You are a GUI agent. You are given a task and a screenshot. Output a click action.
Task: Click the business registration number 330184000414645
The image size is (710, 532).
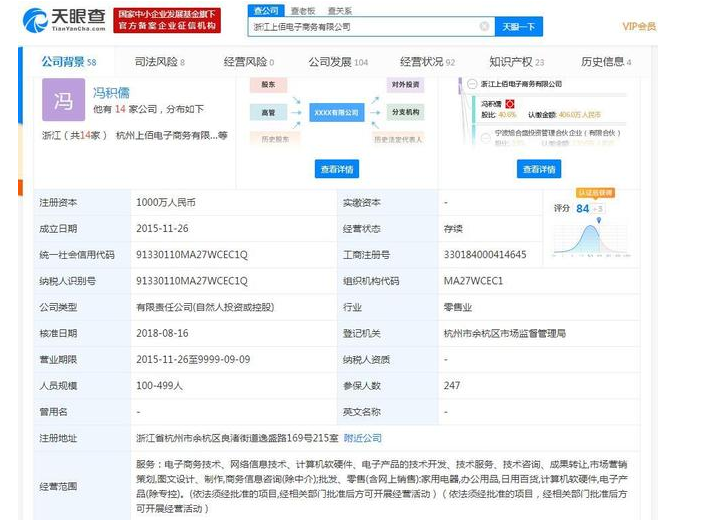tap(485, 254)
